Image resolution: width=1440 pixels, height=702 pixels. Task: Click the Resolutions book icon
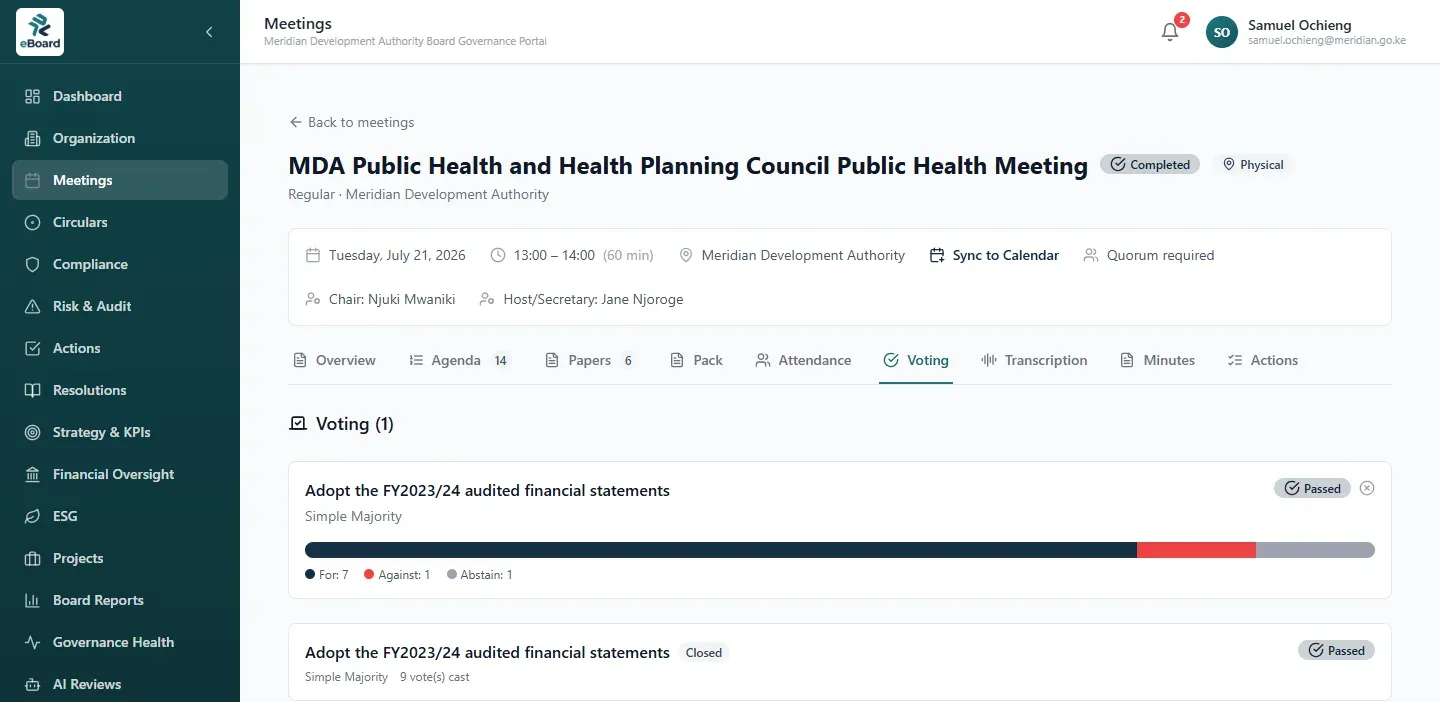[x=33, y=390]
